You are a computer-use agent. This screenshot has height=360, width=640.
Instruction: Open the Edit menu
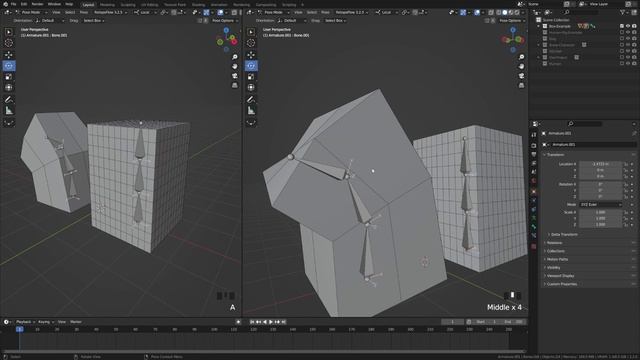tap(24, 4)
